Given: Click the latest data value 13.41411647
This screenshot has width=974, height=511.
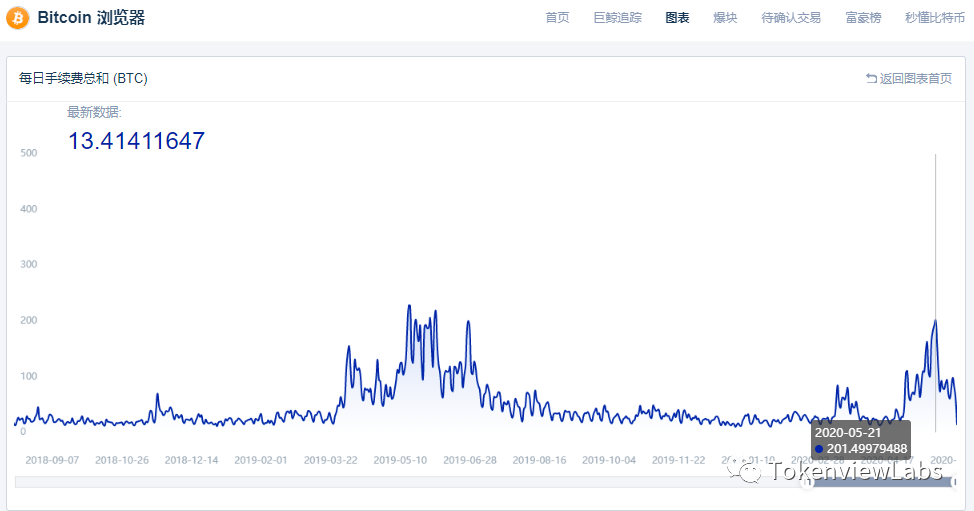Looking at the screenshot, I should pos(136,141).
